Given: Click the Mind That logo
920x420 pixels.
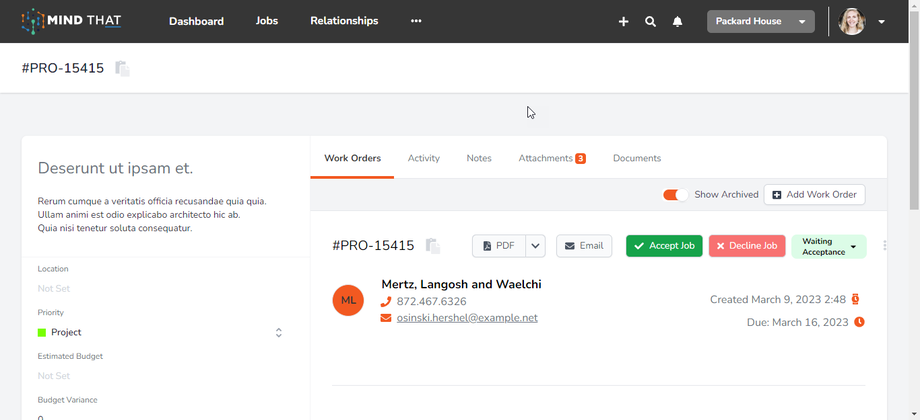Looking at the screenshot, I should click(72, 21).
